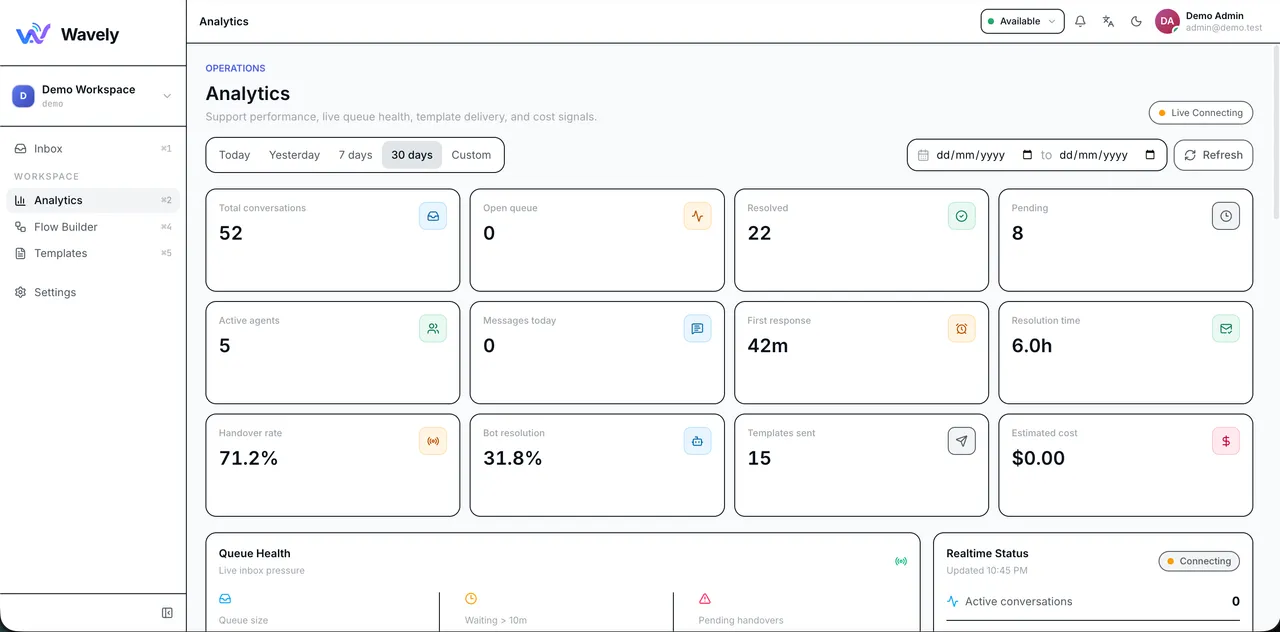Click the Resolution time value 6.0h

(x=1032, y=346)
